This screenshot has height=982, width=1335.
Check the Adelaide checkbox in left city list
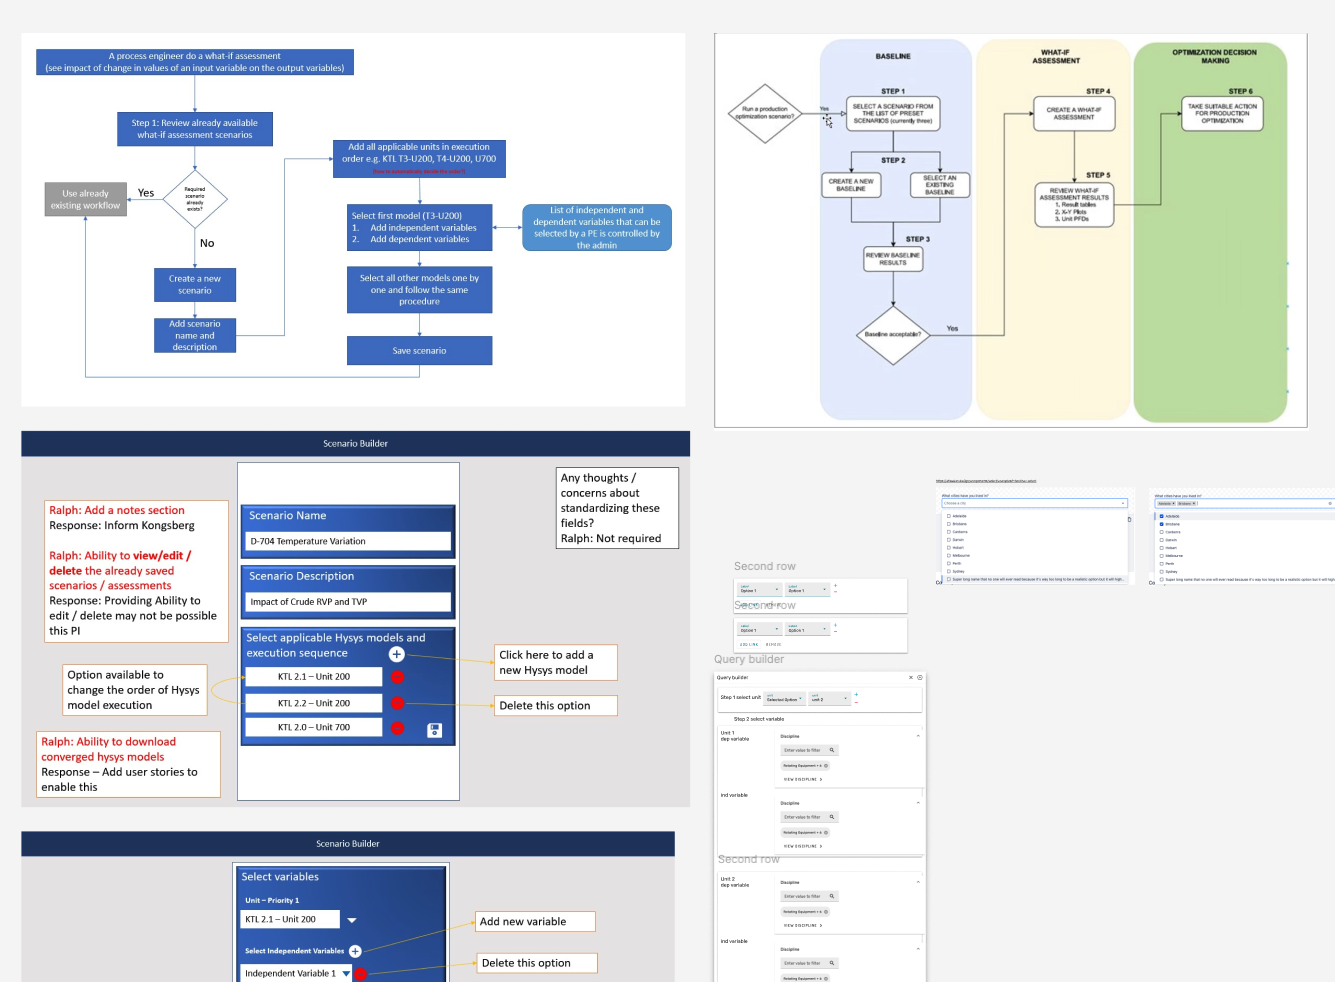point(948,516)
